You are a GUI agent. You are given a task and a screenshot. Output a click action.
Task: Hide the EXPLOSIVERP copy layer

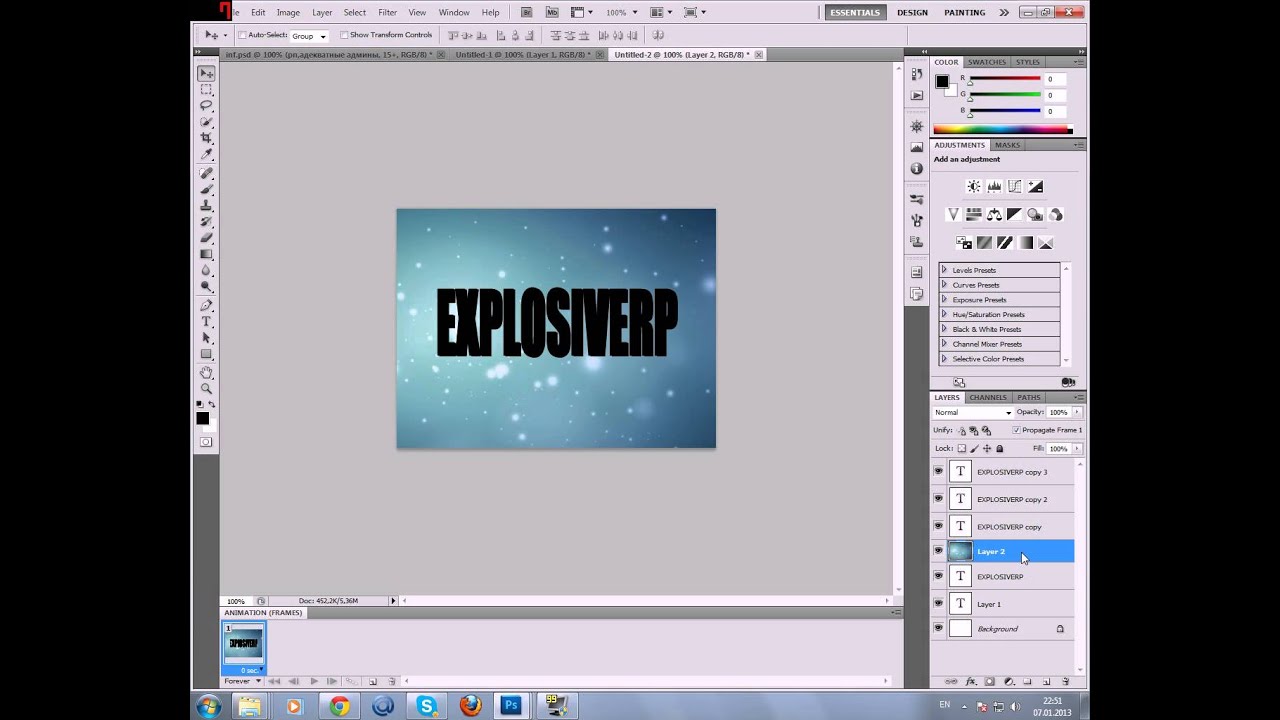pyautogui.click(x=938, y=526)
